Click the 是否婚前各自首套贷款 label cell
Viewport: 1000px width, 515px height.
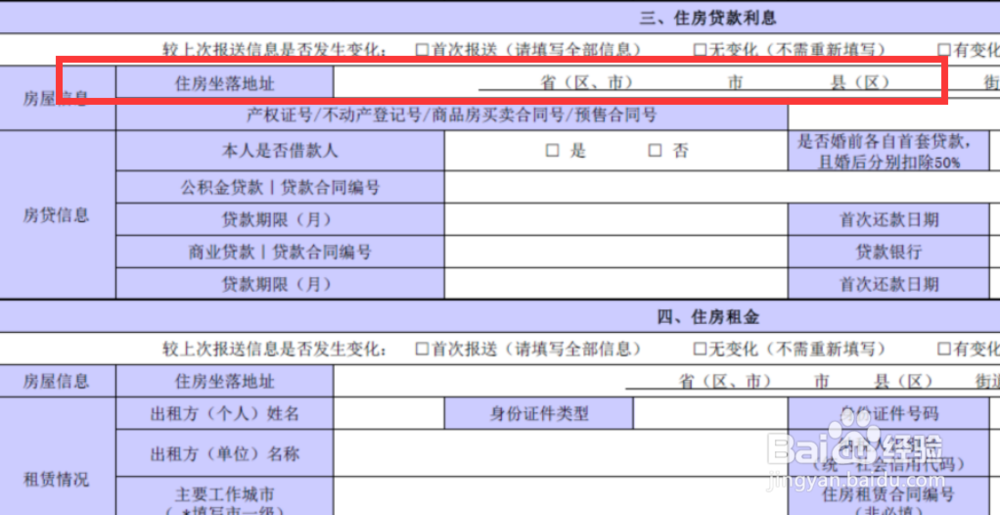point(888,151)
